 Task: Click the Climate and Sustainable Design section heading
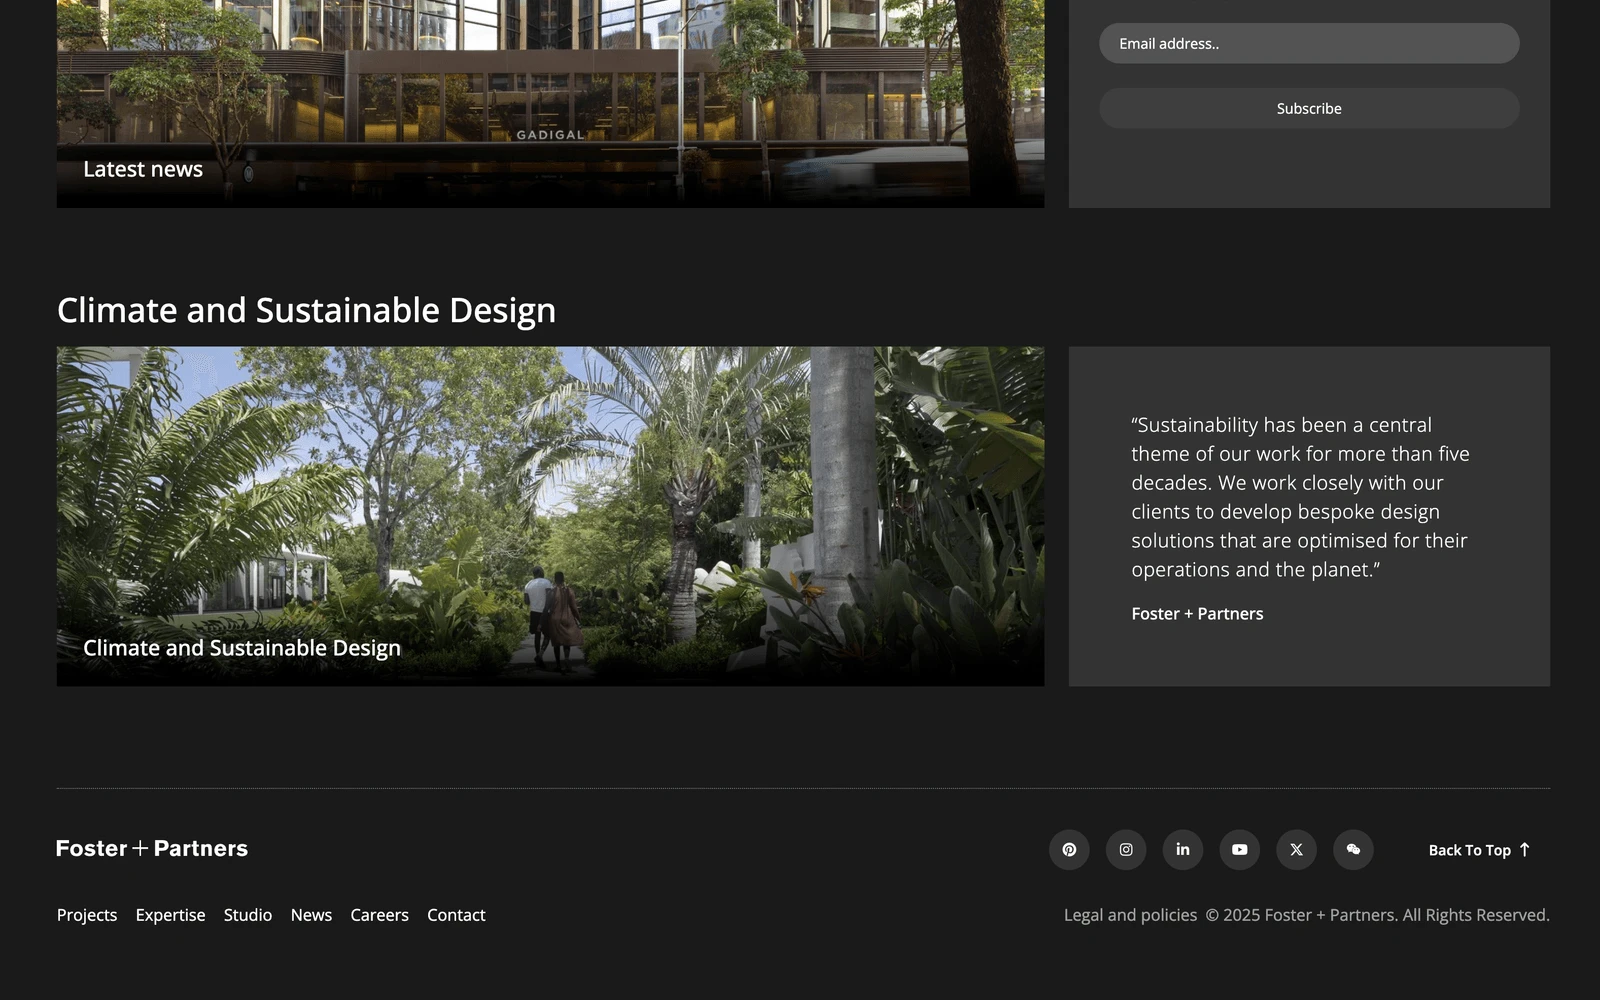(x=306, y=310)
